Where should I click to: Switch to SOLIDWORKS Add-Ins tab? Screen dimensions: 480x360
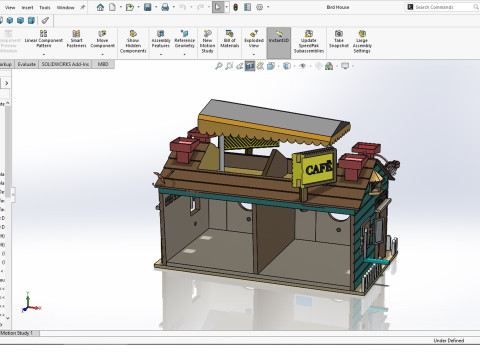[x=65, y=64]
